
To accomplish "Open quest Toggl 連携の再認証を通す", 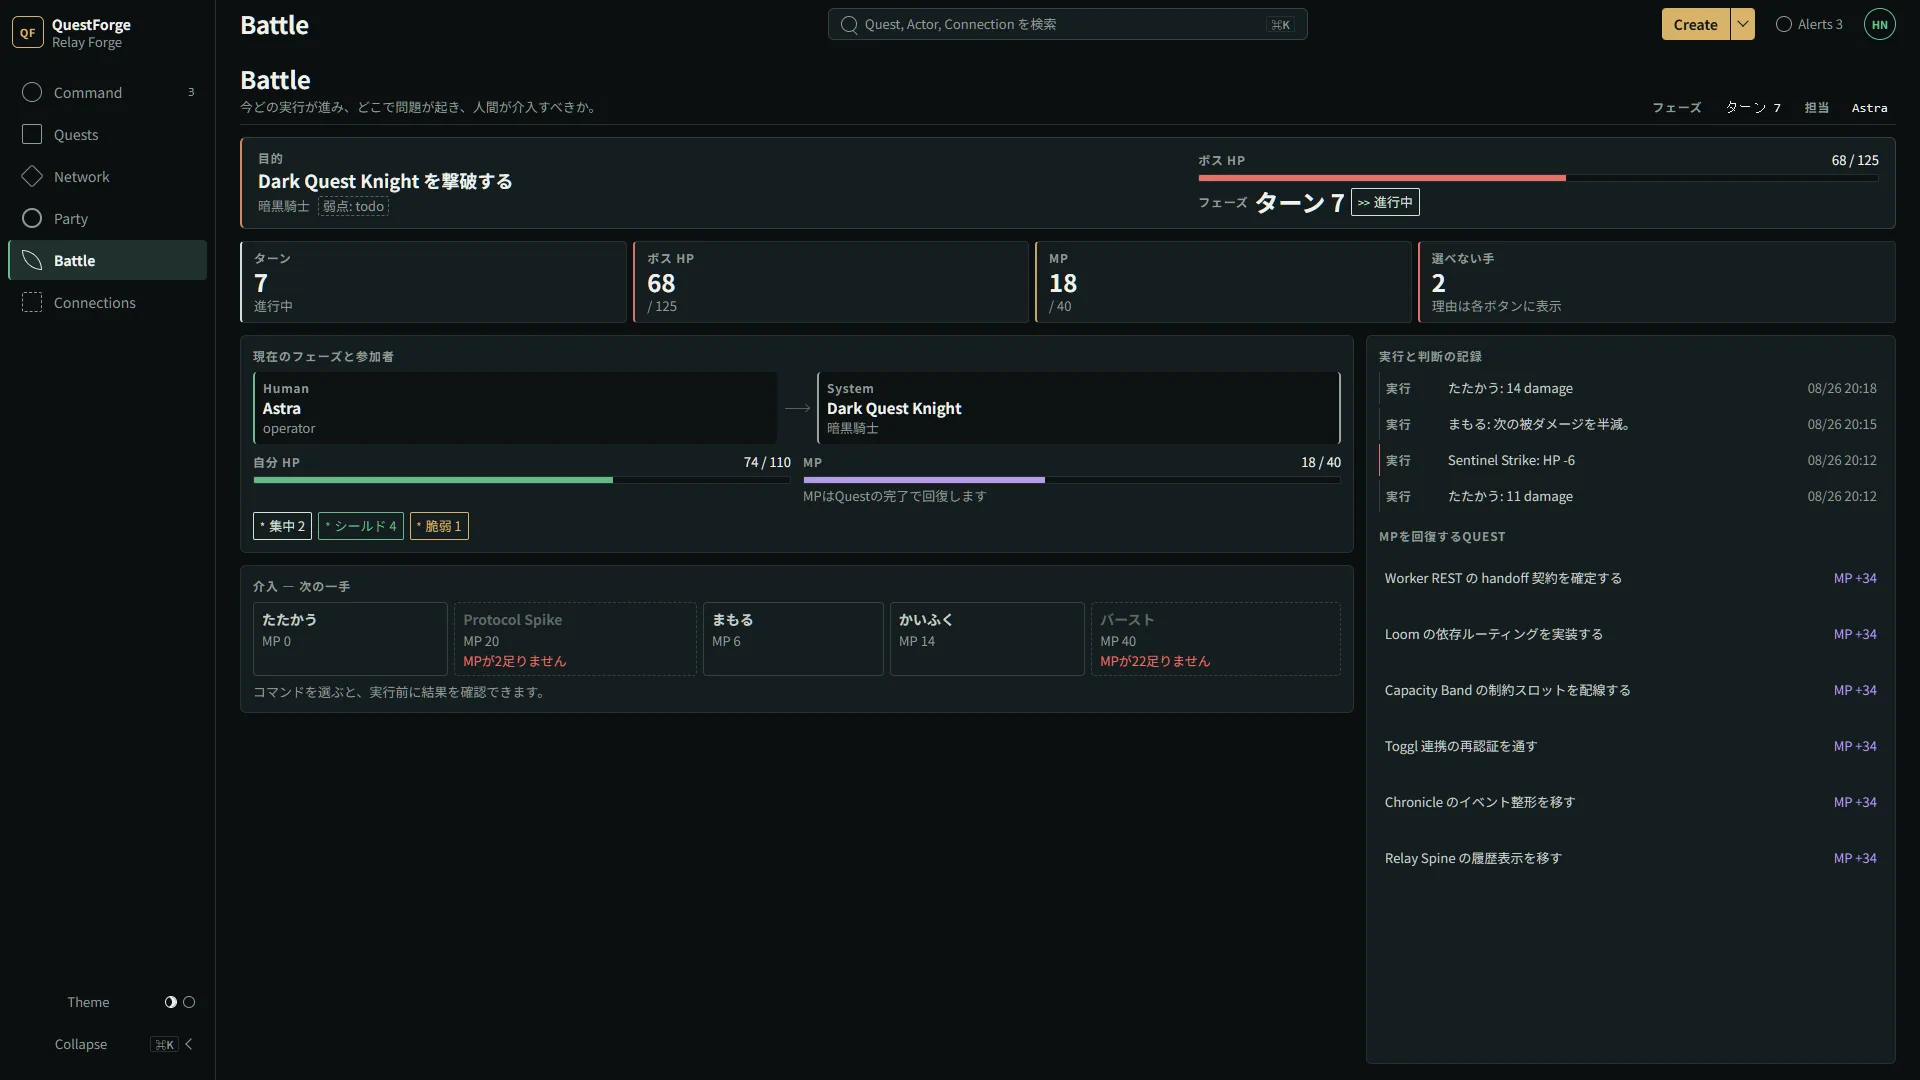I will pyautogui.click(x=1630, y=746).
